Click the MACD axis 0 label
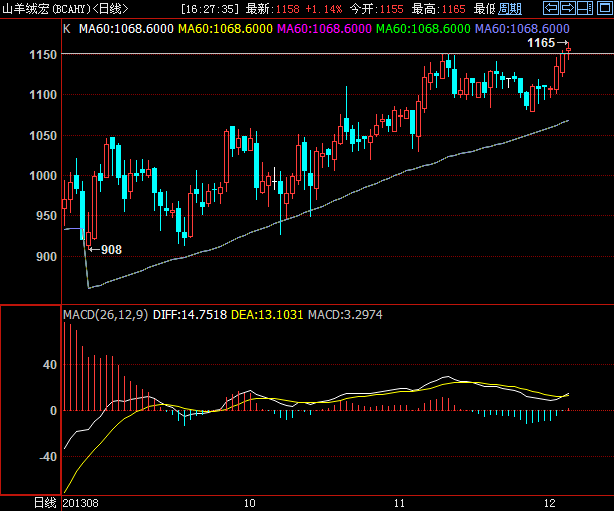 pos(53,411)
